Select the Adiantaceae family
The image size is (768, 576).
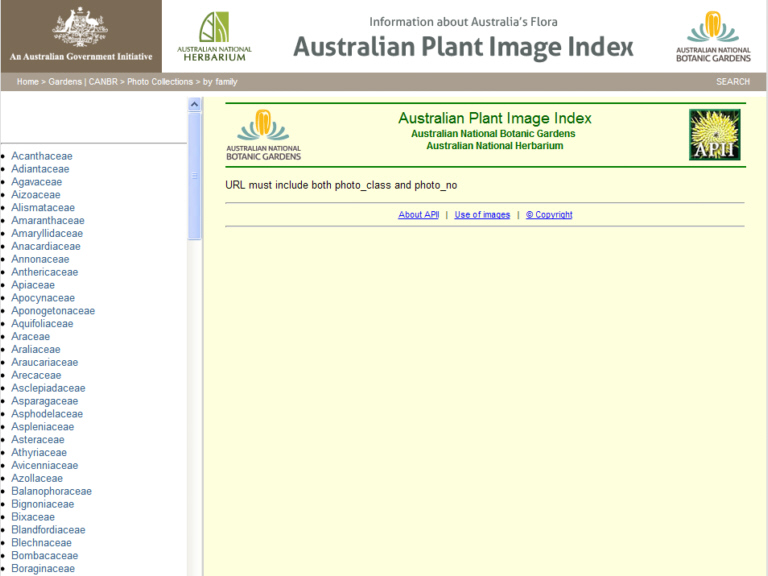pos(40,169)
